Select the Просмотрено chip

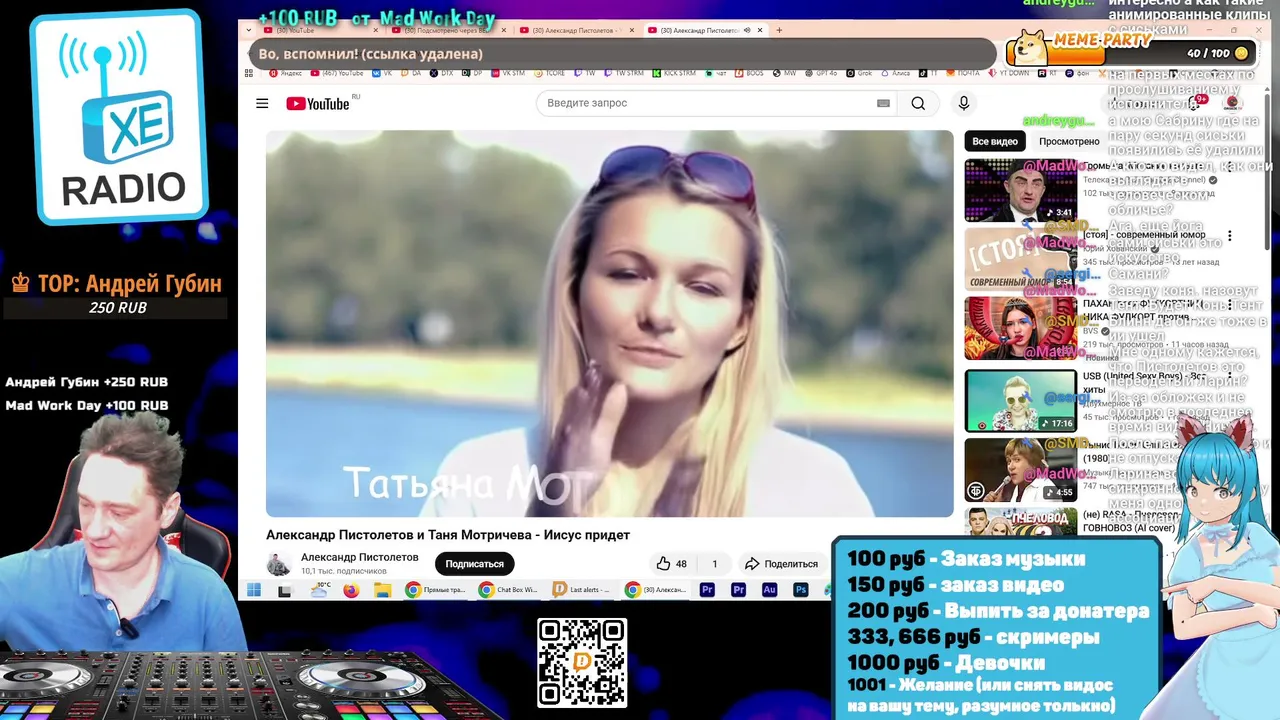(x=1069, y=141)
